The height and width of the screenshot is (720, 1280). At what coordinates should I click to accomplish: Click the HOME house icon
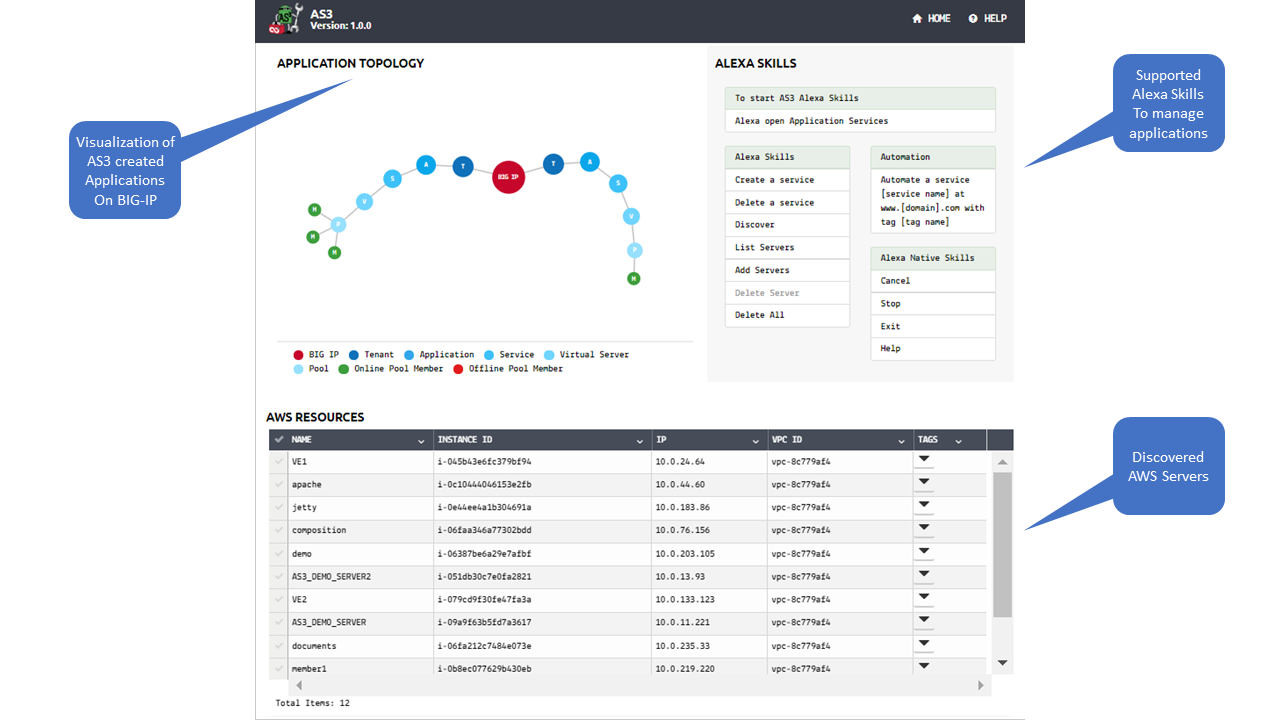pos(917,19)
